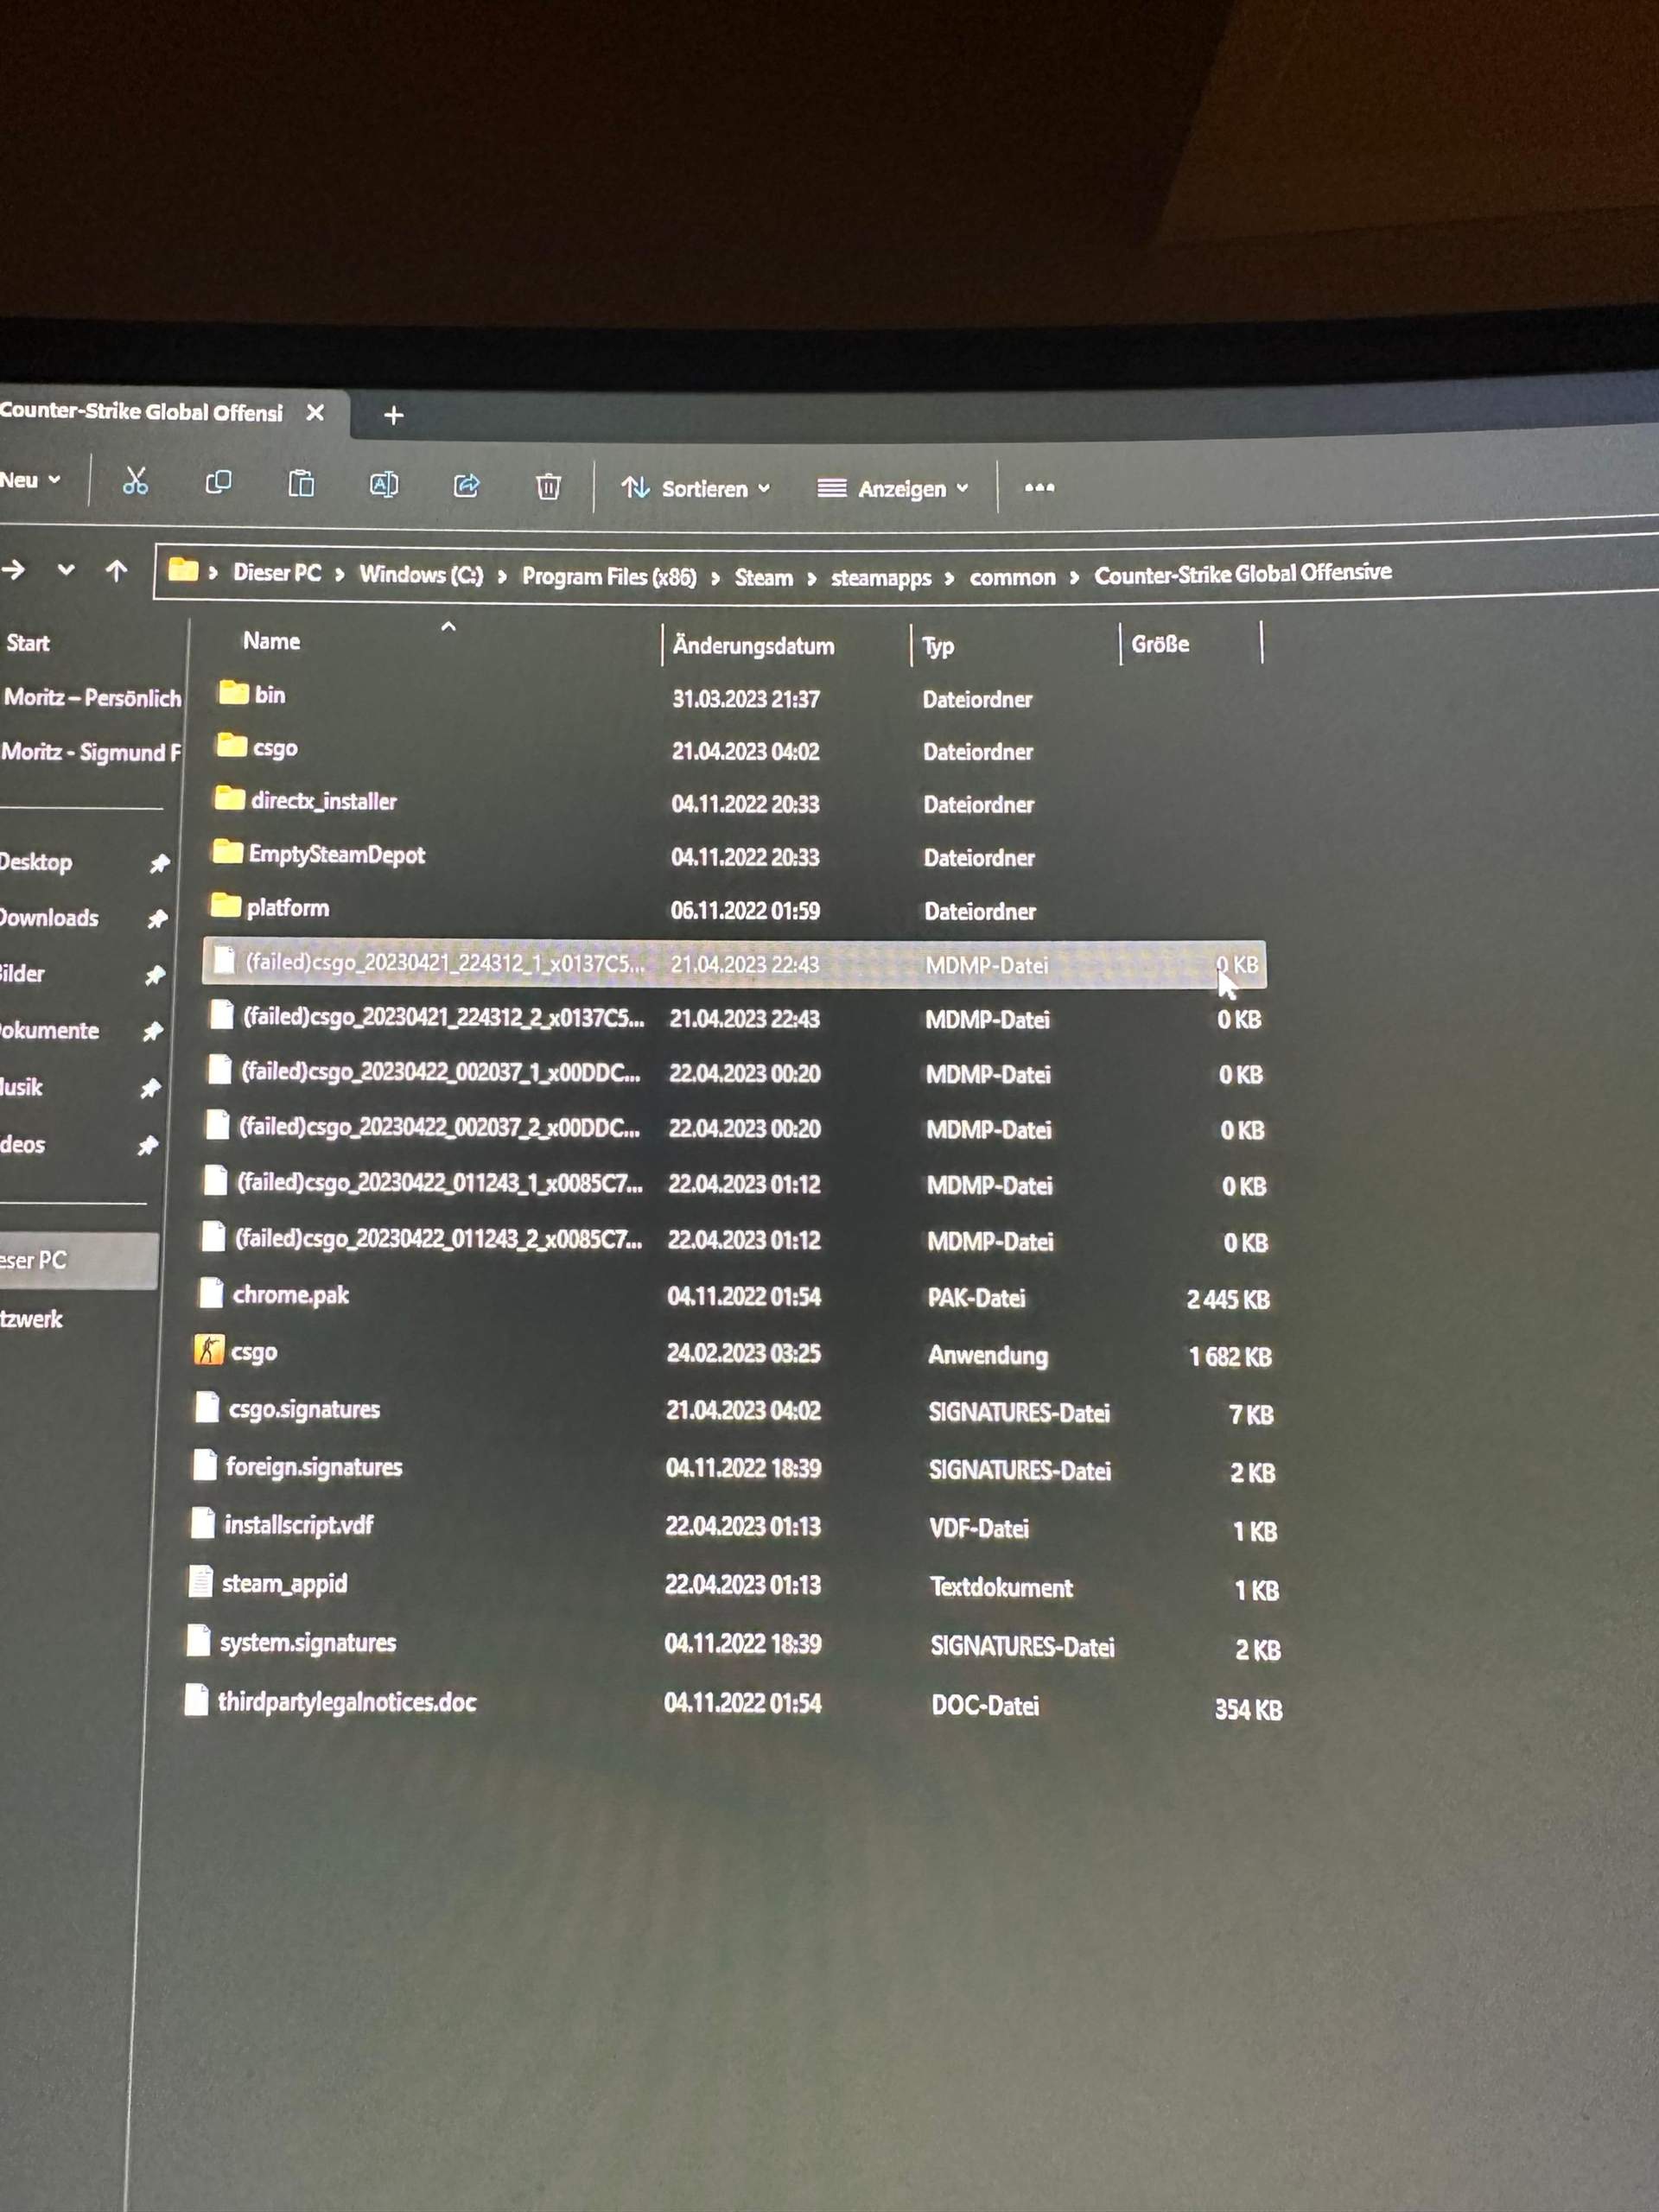Click the Paste clipboard icon

point(301,484)
